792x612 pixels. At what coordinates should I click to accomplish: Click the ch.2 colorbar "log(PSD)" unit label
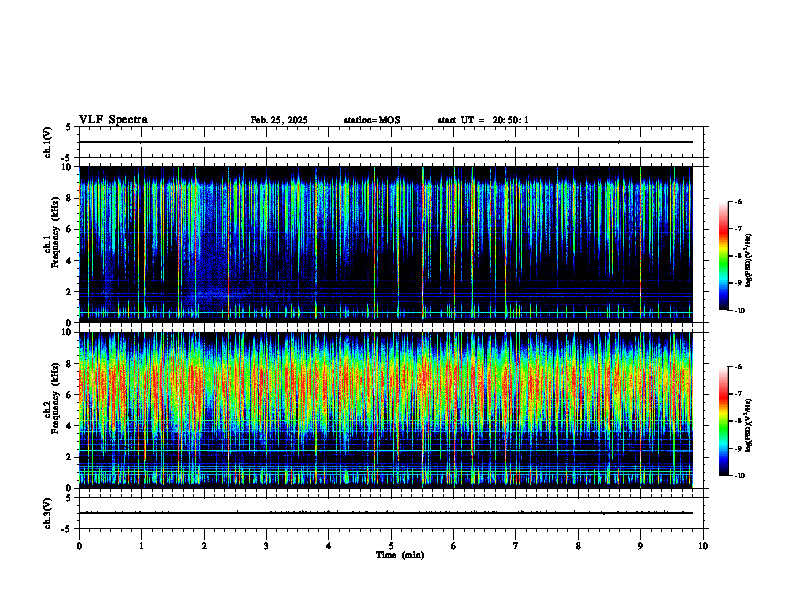click(x=749, y=426)
